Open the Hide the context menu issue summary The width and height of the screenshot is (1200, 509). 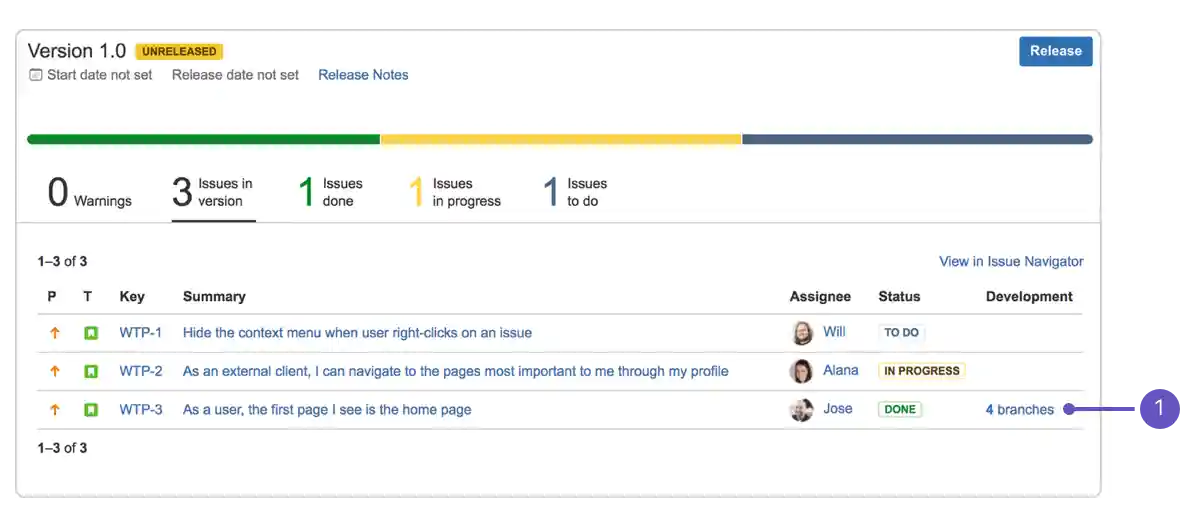357,333
